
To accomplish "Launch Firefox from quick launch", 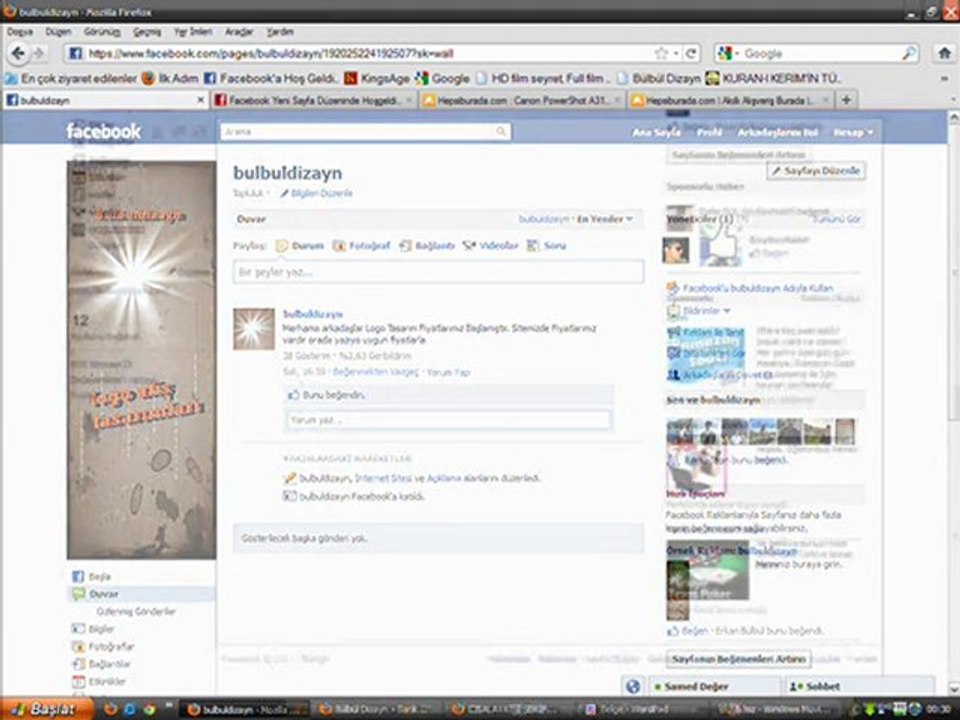I will [111, 710].
